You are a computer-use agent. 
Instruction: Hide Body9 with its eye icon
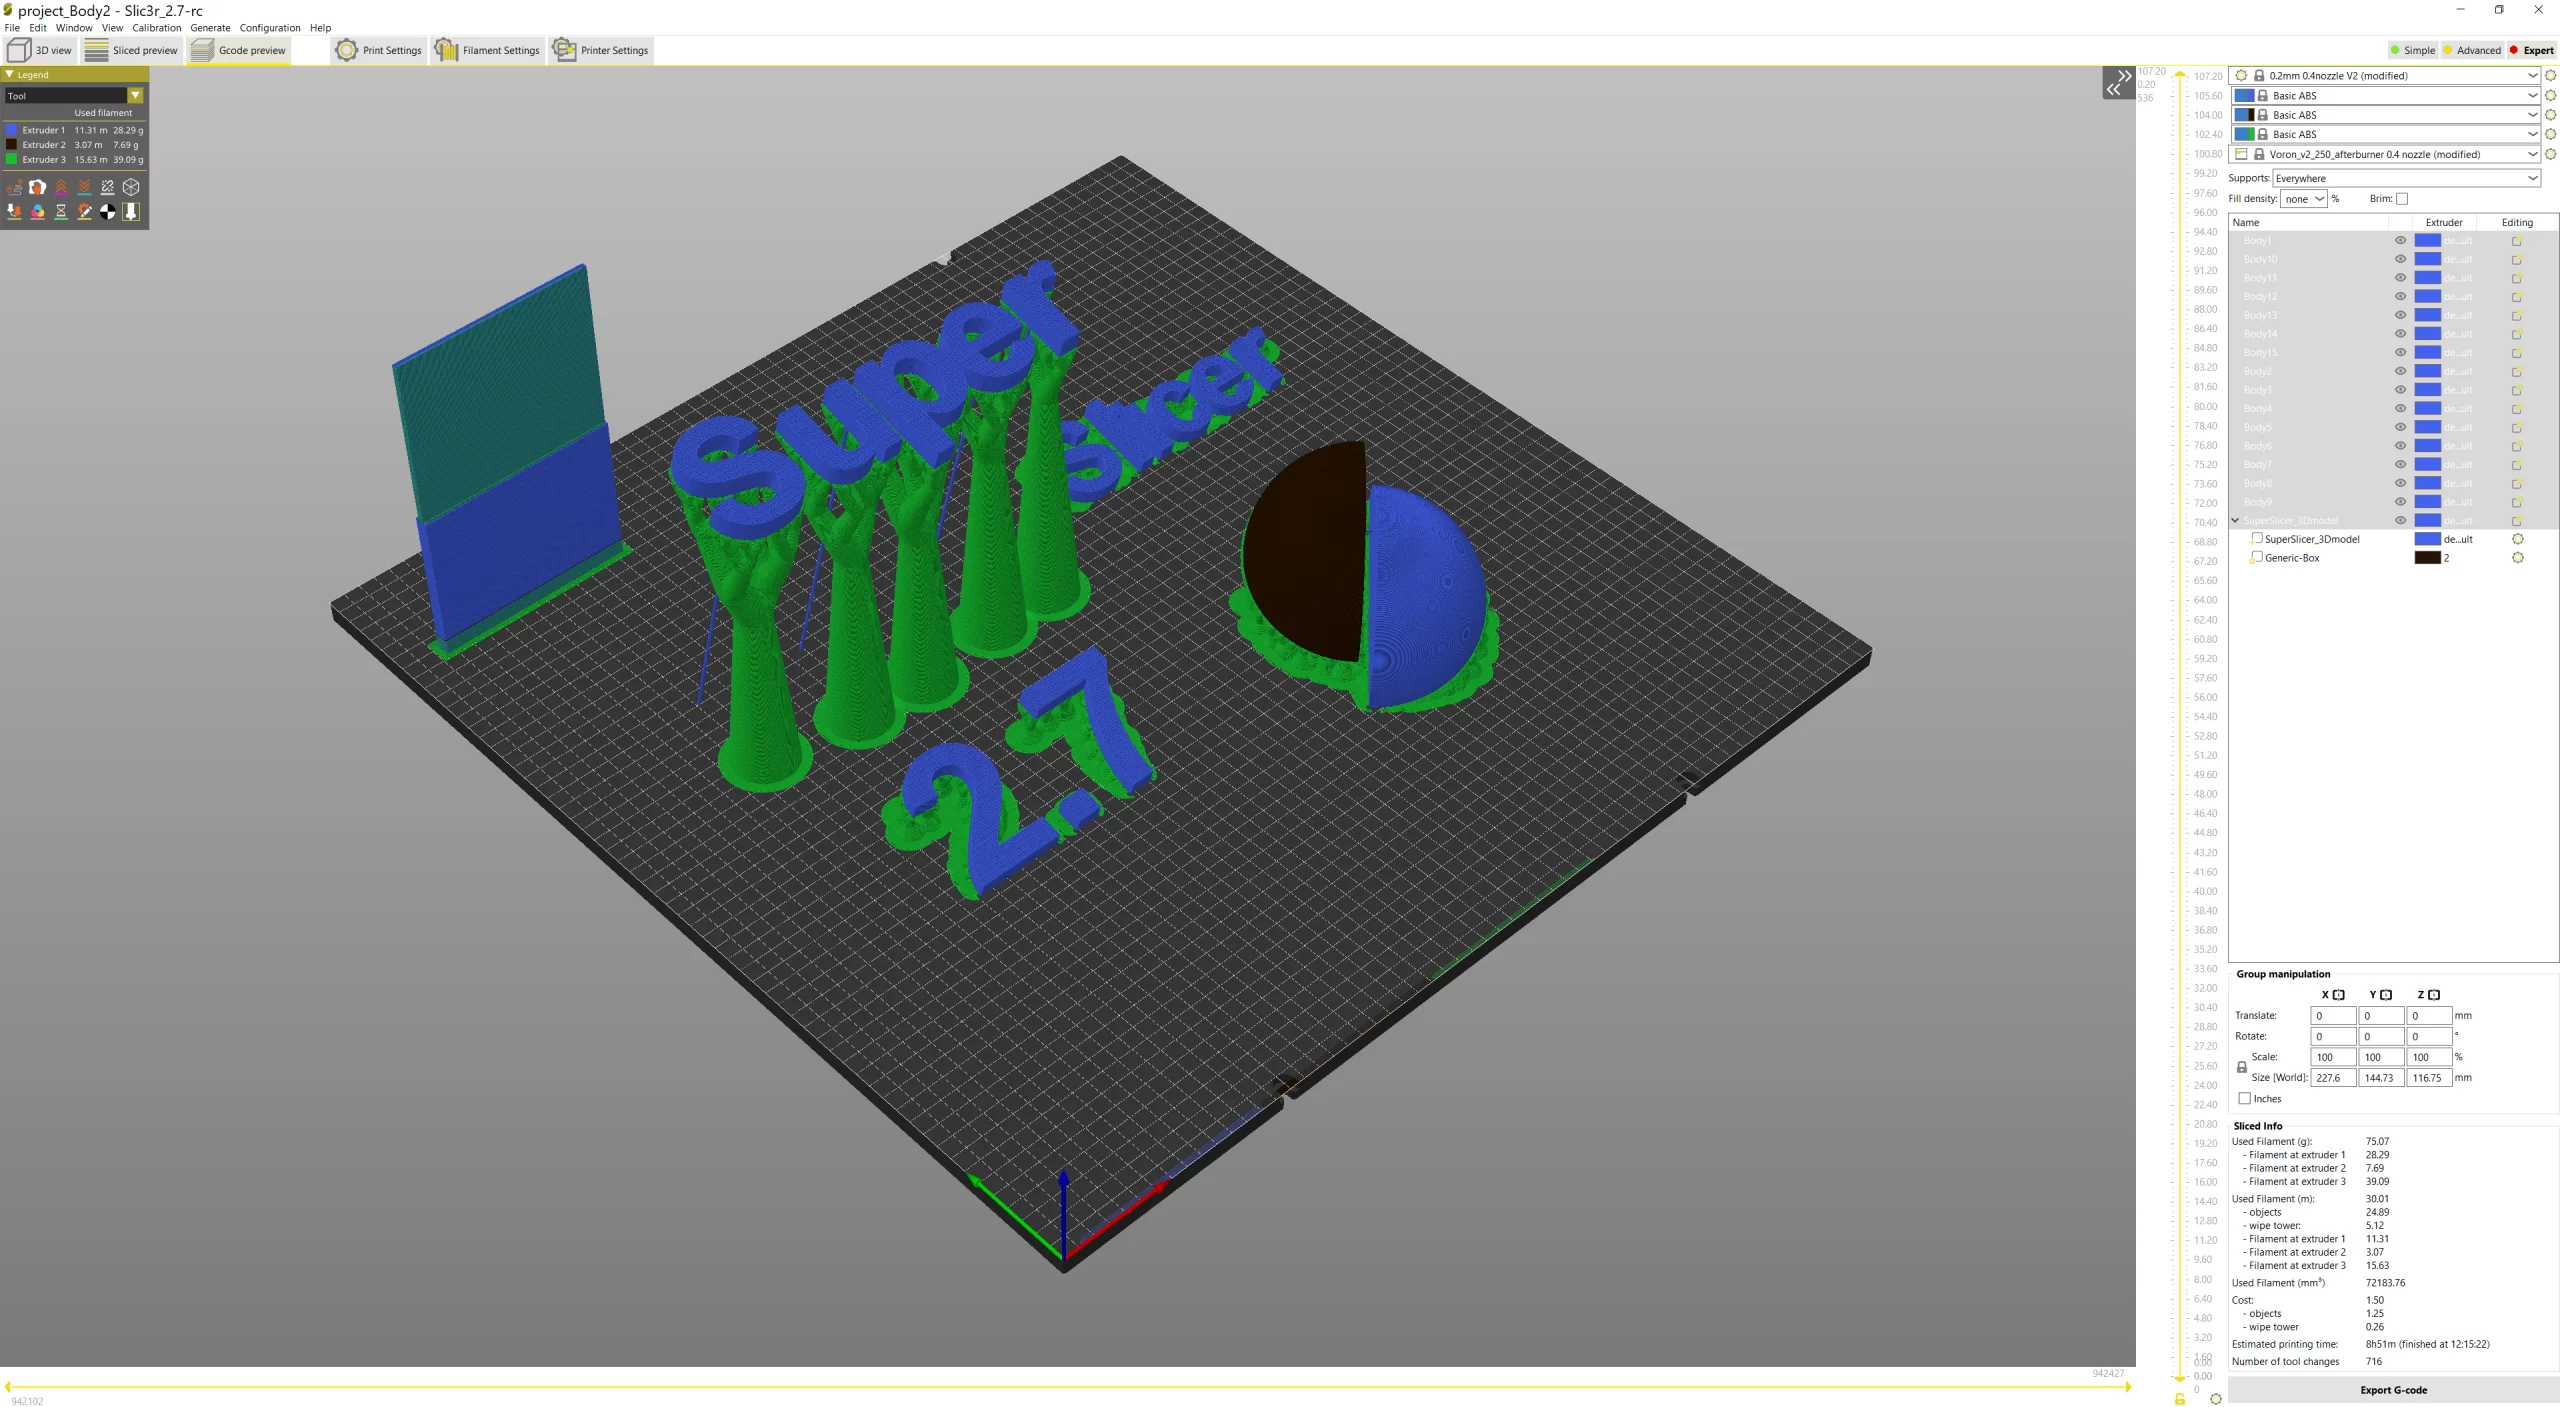(2400, 502)
